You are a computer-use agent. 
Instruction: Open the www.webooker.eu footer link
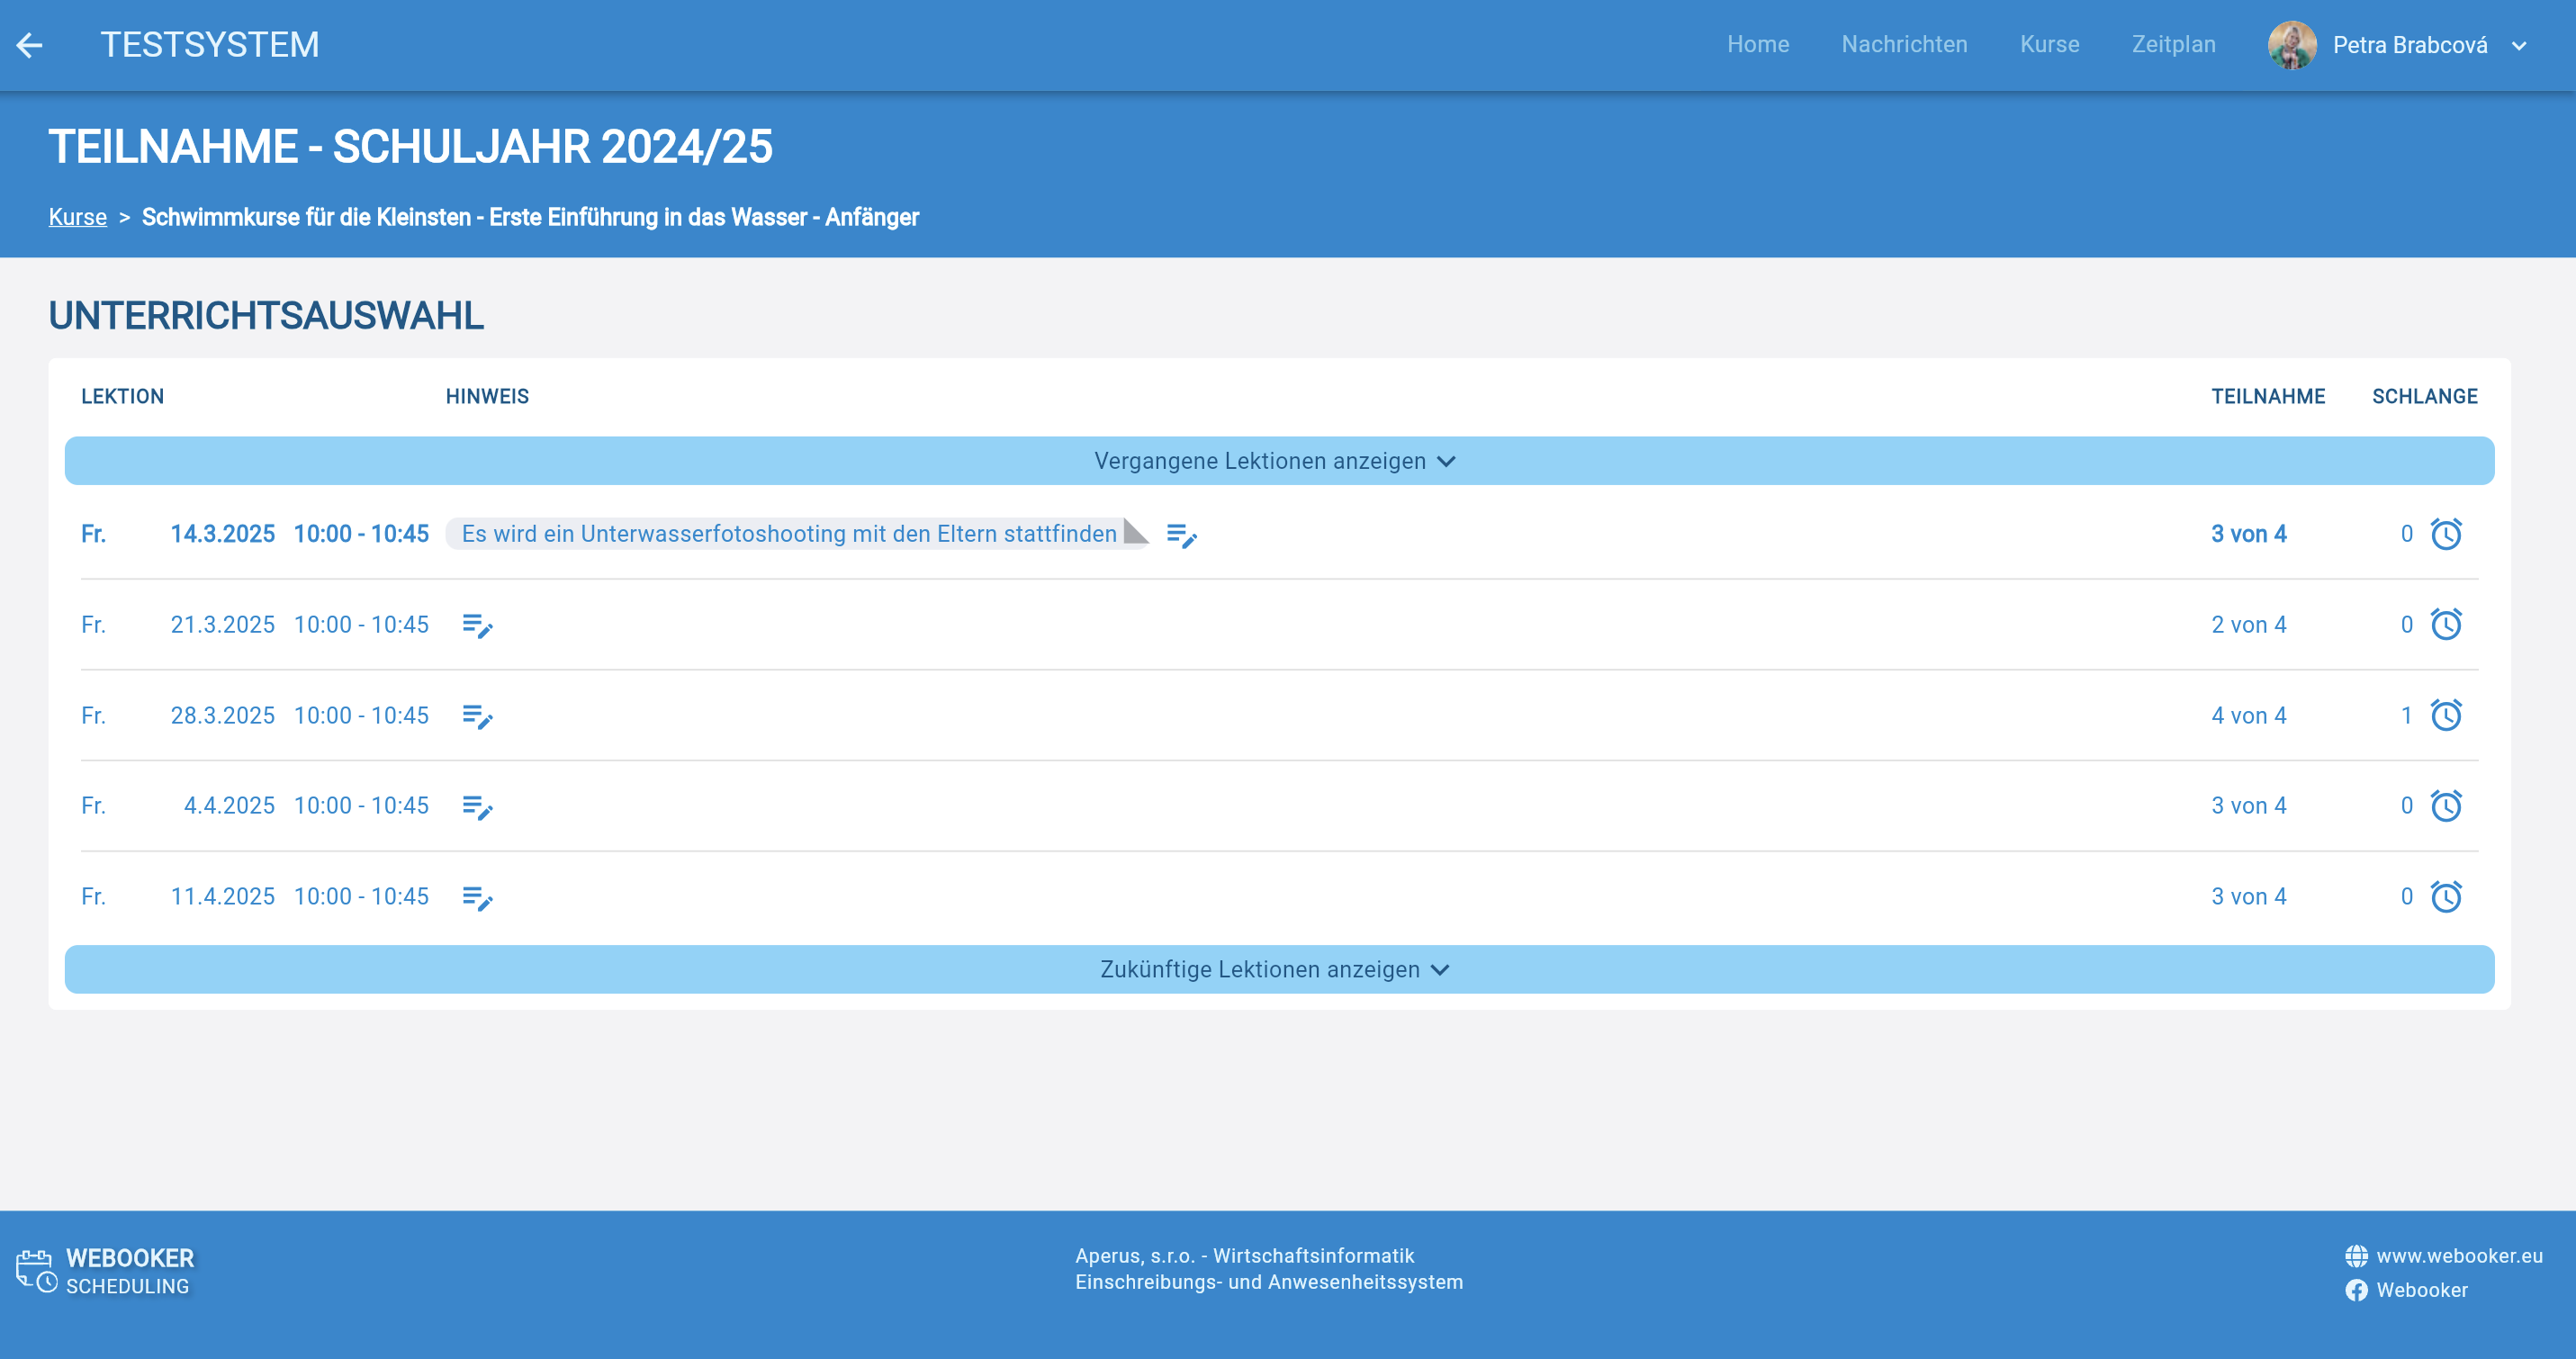pyautogui.click(x=2458, y=1255)
